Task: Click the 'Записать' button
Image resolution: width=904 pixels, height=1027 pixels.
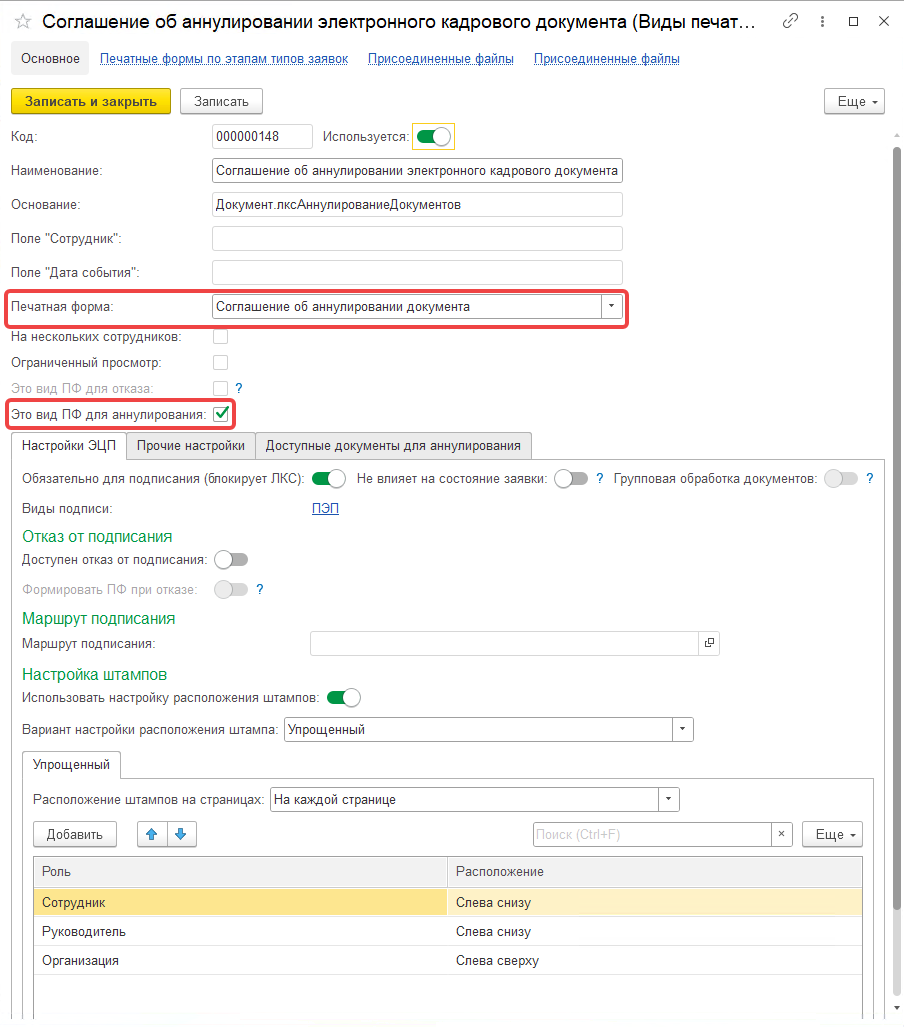Action: coord(221,102)
